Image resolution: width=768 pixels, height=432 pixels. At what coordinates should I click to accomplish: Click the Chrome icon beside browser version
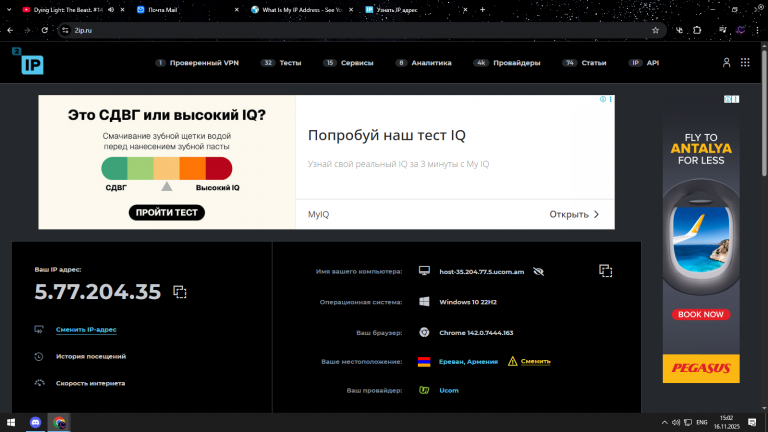point(424,333)
